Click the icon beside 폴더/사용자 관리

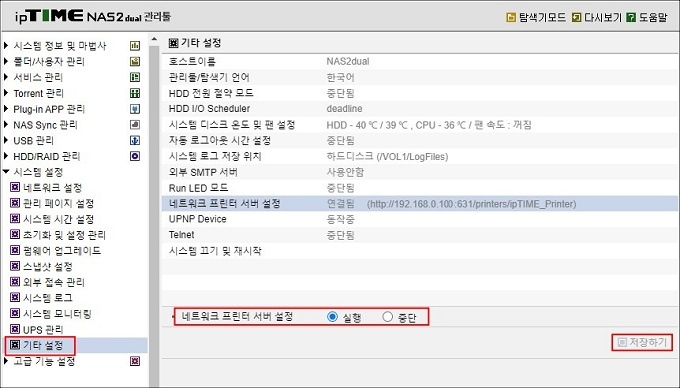coord(135,62)
